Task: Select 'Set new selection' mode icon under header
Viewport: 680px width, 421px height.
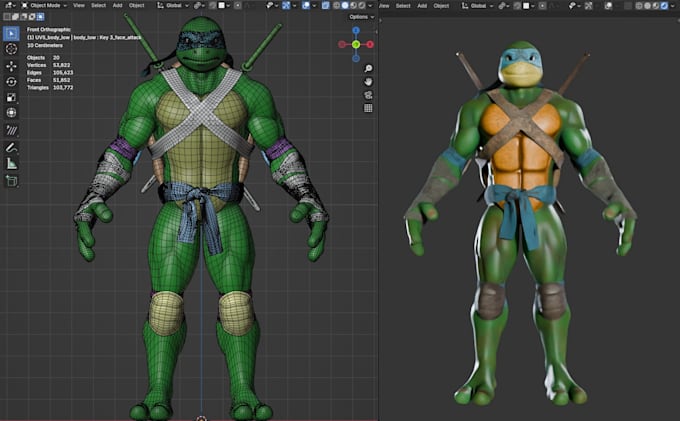Action: [x=7, y=16]
